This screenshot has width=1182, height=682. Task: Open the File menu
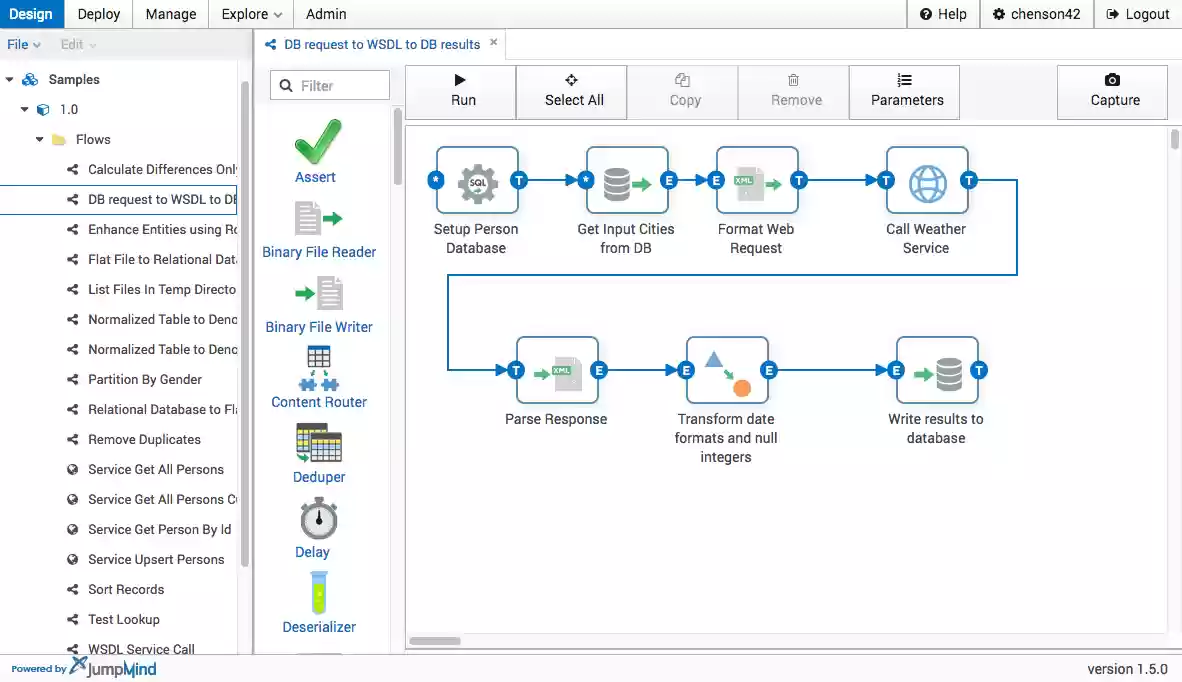tap(18, 44)
